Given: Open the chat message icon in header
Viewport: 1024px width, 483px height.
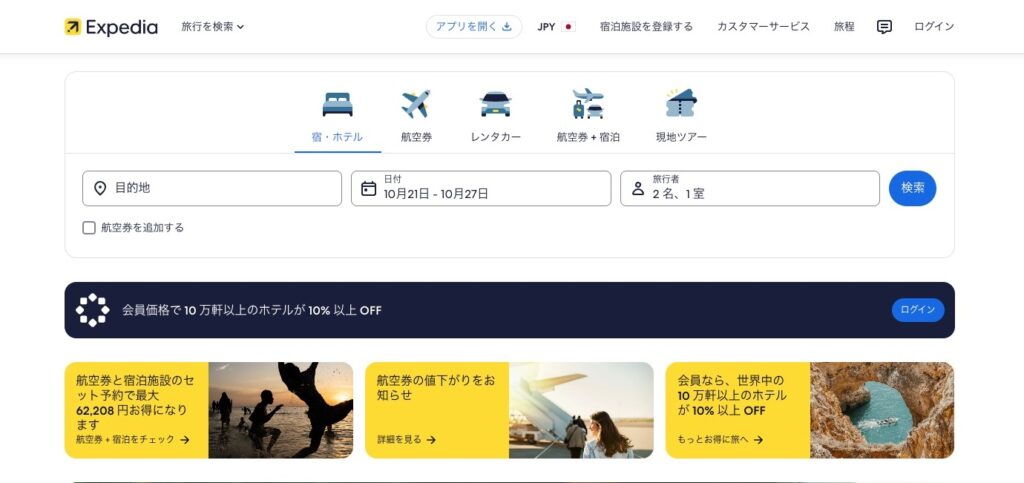Looking at the screenshot, I should [x=884, y=27].
